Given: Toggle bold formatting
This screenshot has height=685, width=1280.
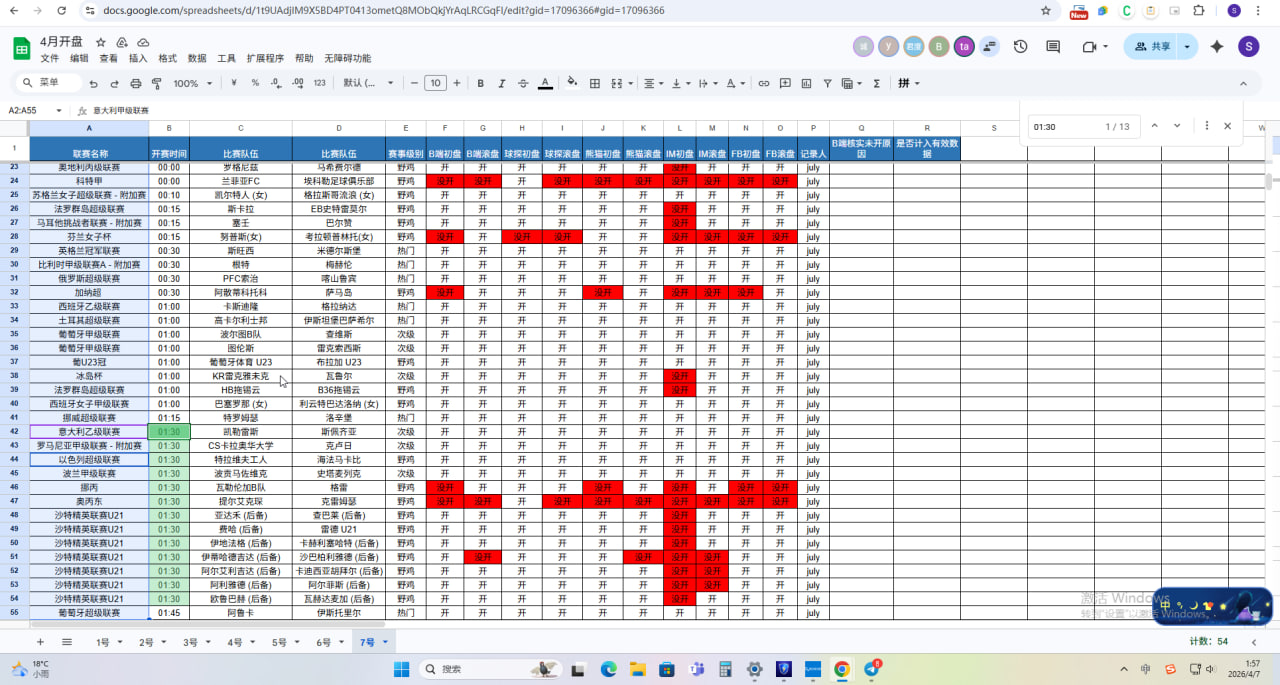Looking at the screenshot, I should click(480, 83).
